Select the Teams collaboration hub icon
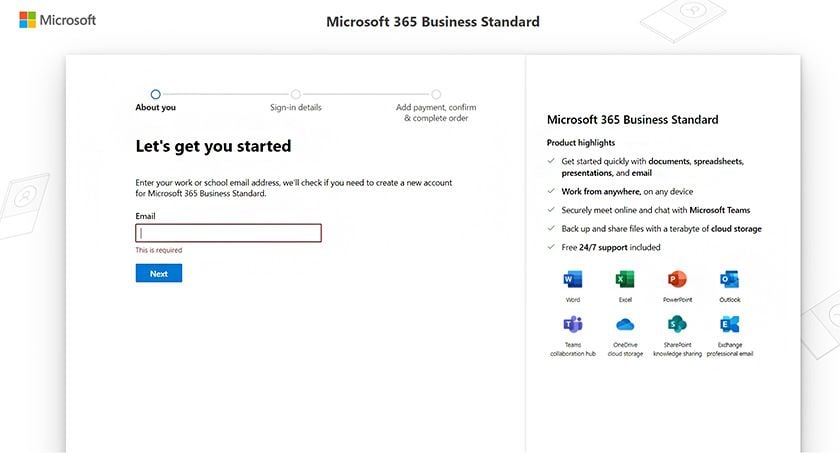 click(x=573, y=324)
